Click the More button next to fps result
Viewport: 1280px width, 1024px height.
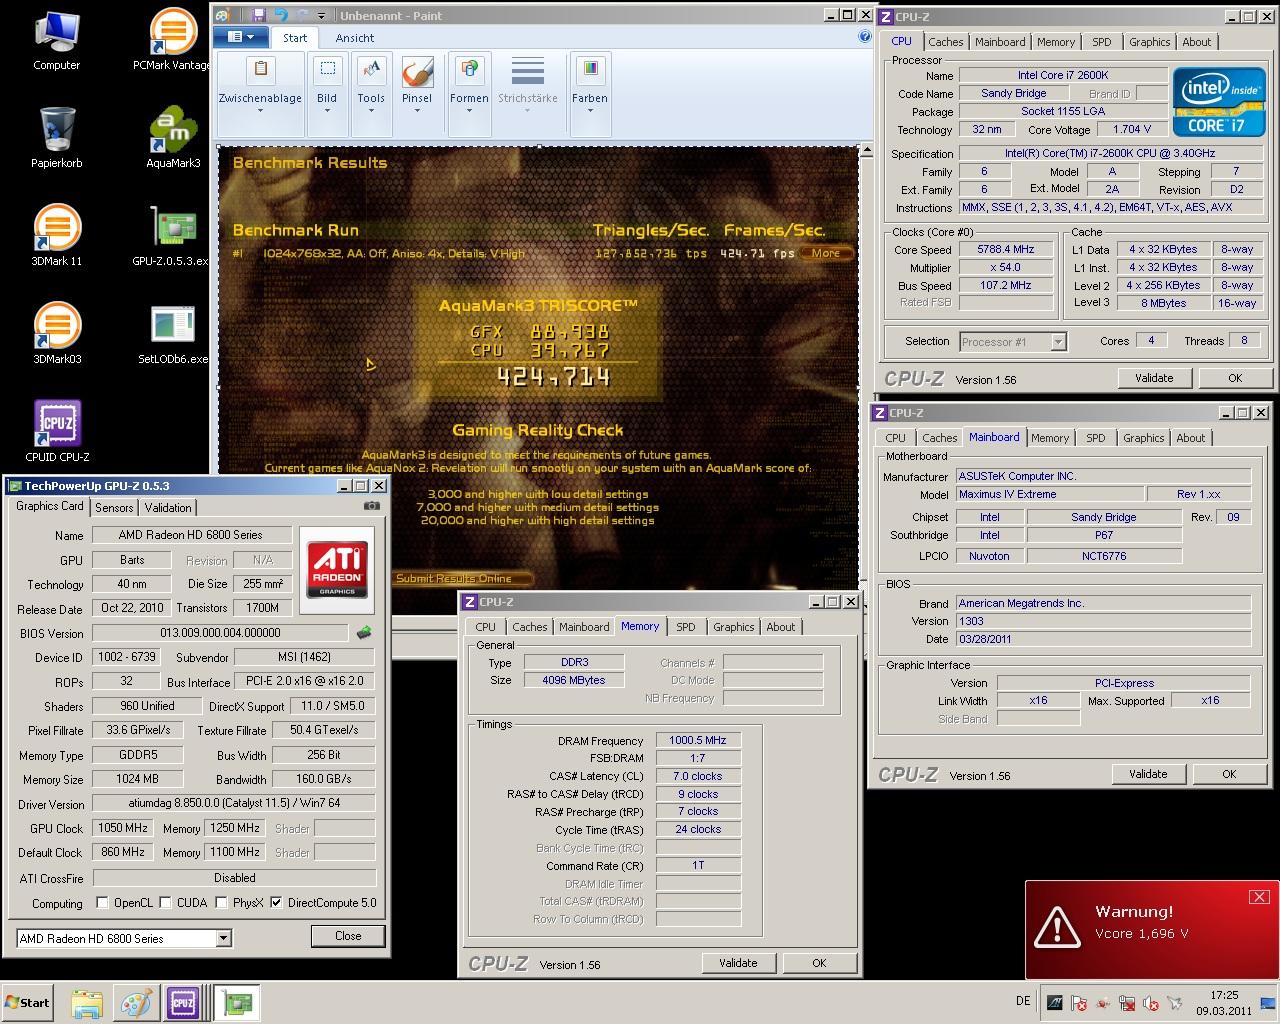click(x=826, y=253)
